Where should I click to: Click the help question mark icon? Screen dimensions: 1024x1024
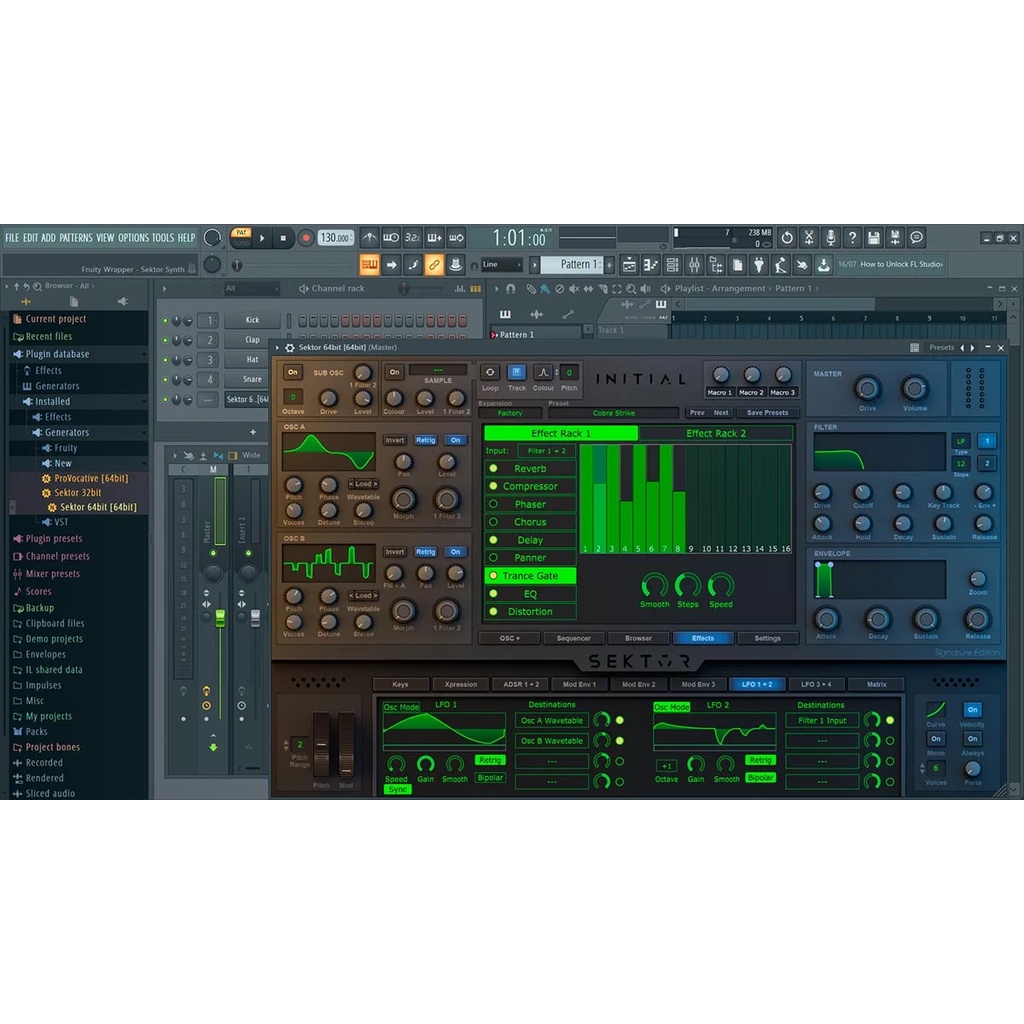coord(852,238)
